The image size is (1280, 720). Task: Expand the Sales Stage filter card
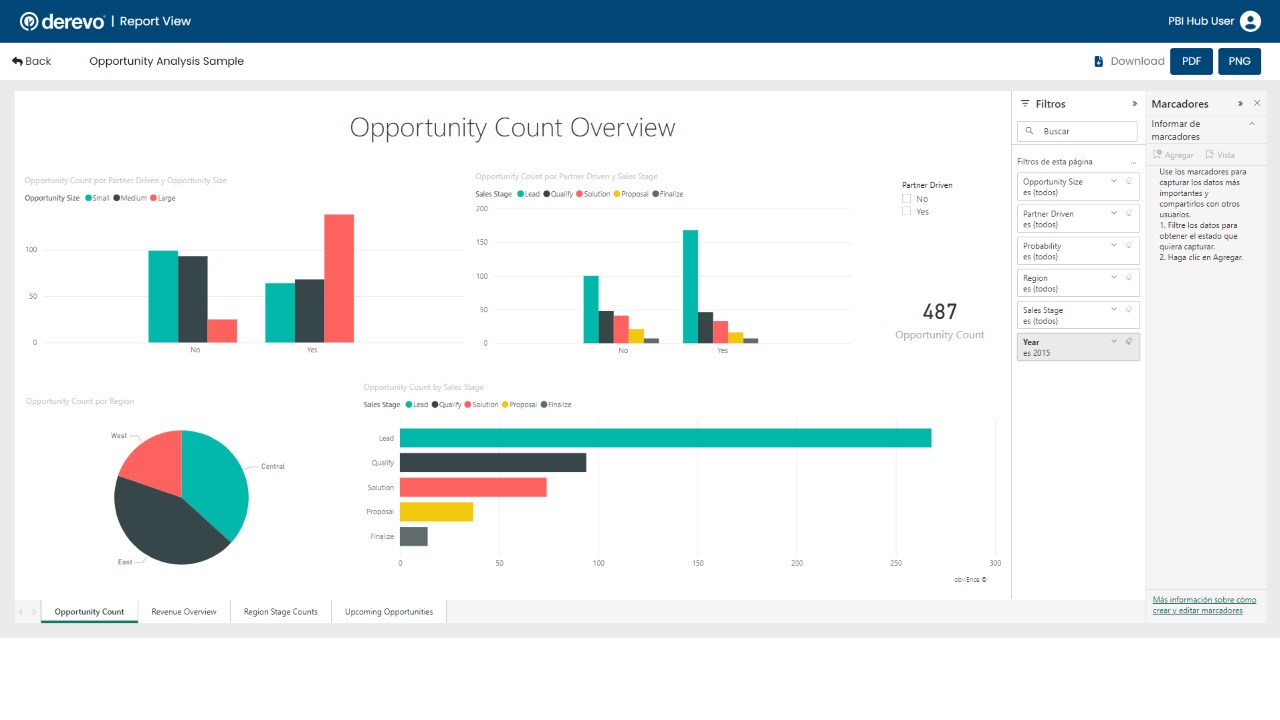pos(1114,309)
